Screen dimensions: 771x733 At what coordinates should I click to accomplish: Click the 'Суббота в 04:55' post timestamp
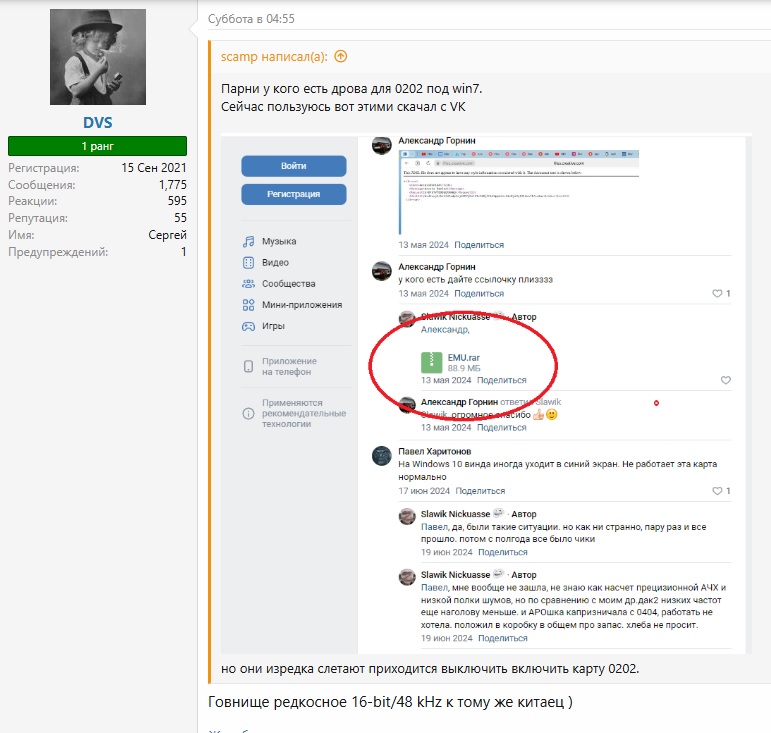tap(251, 19)
